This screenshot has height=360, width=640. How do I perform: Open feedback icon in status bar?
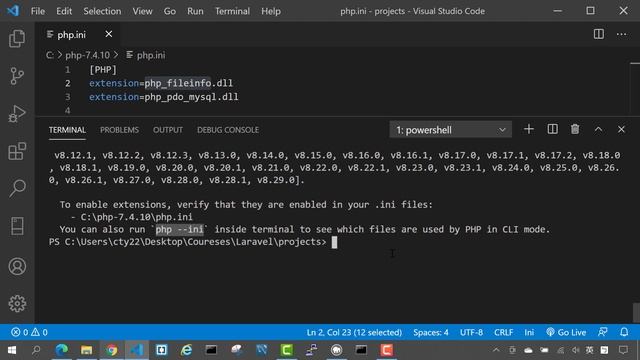tap(603, 332)
